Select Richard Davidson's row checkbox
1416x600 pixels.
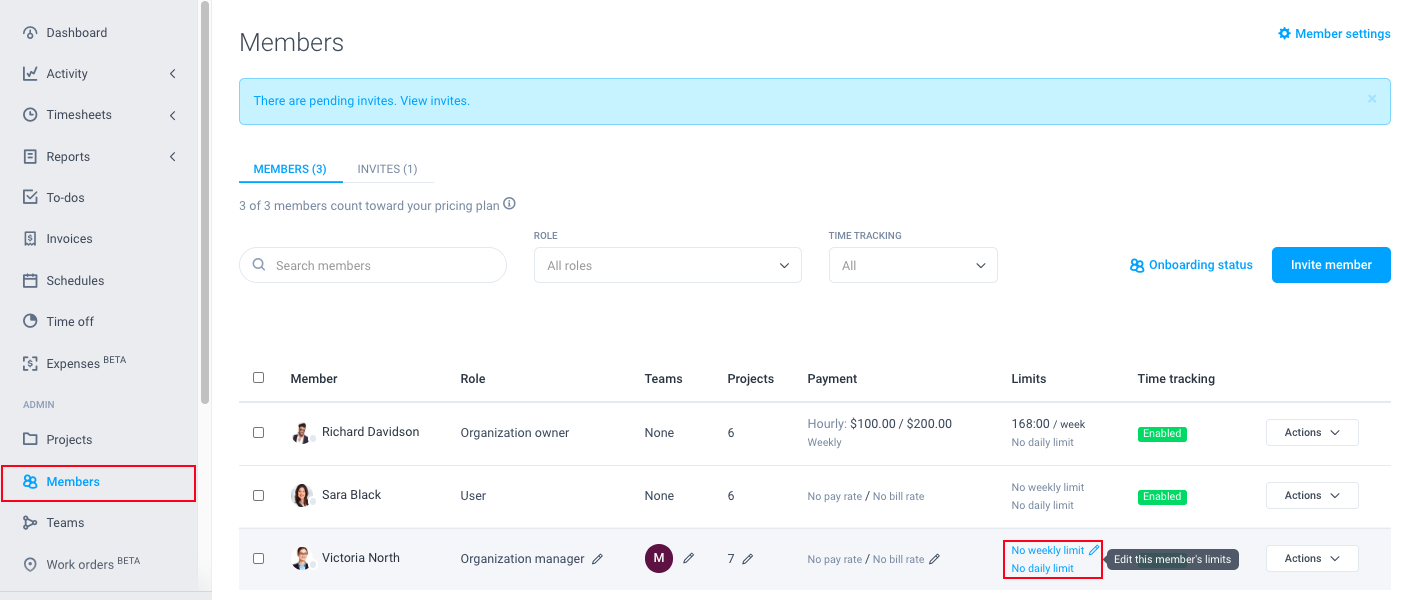click(258, 432)
